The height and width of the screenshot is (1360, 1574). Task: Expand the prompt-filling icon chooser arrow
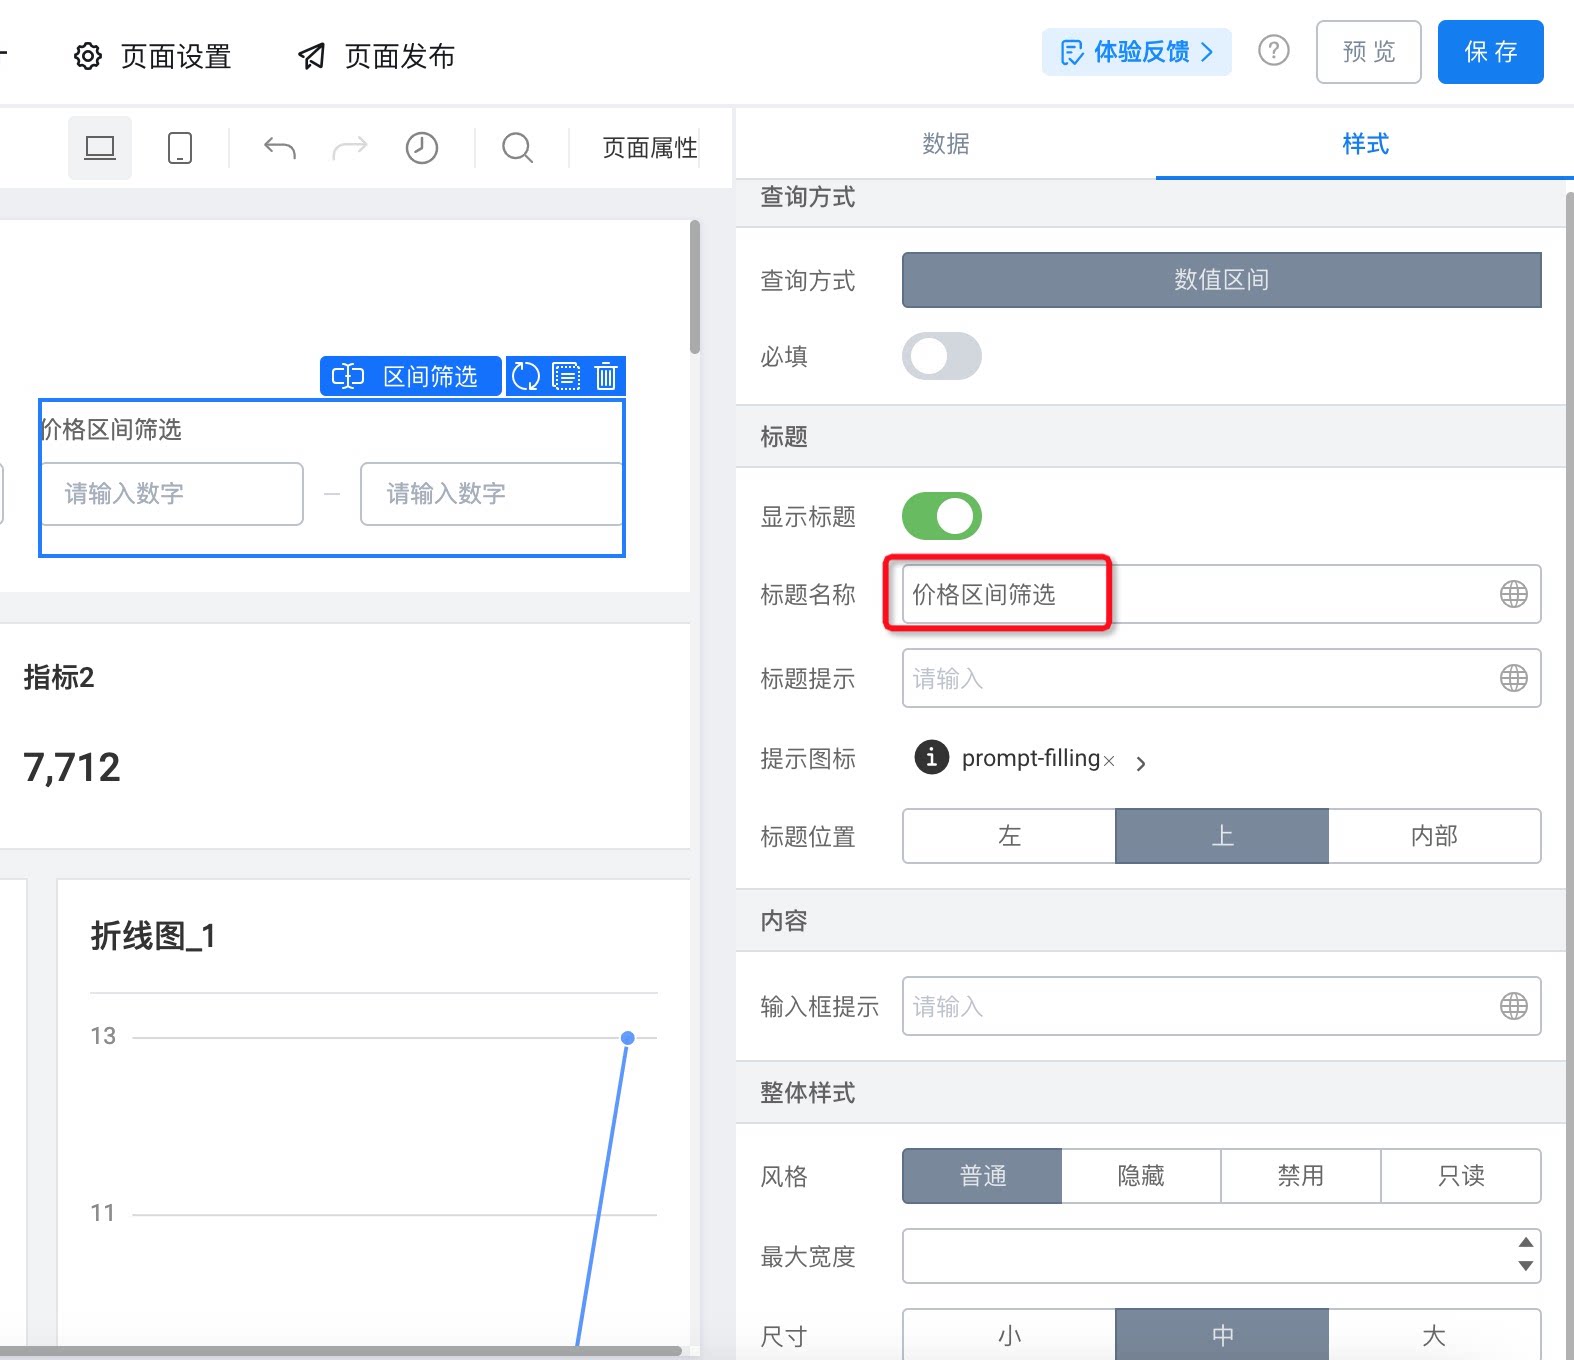(x=1141, y=763)
